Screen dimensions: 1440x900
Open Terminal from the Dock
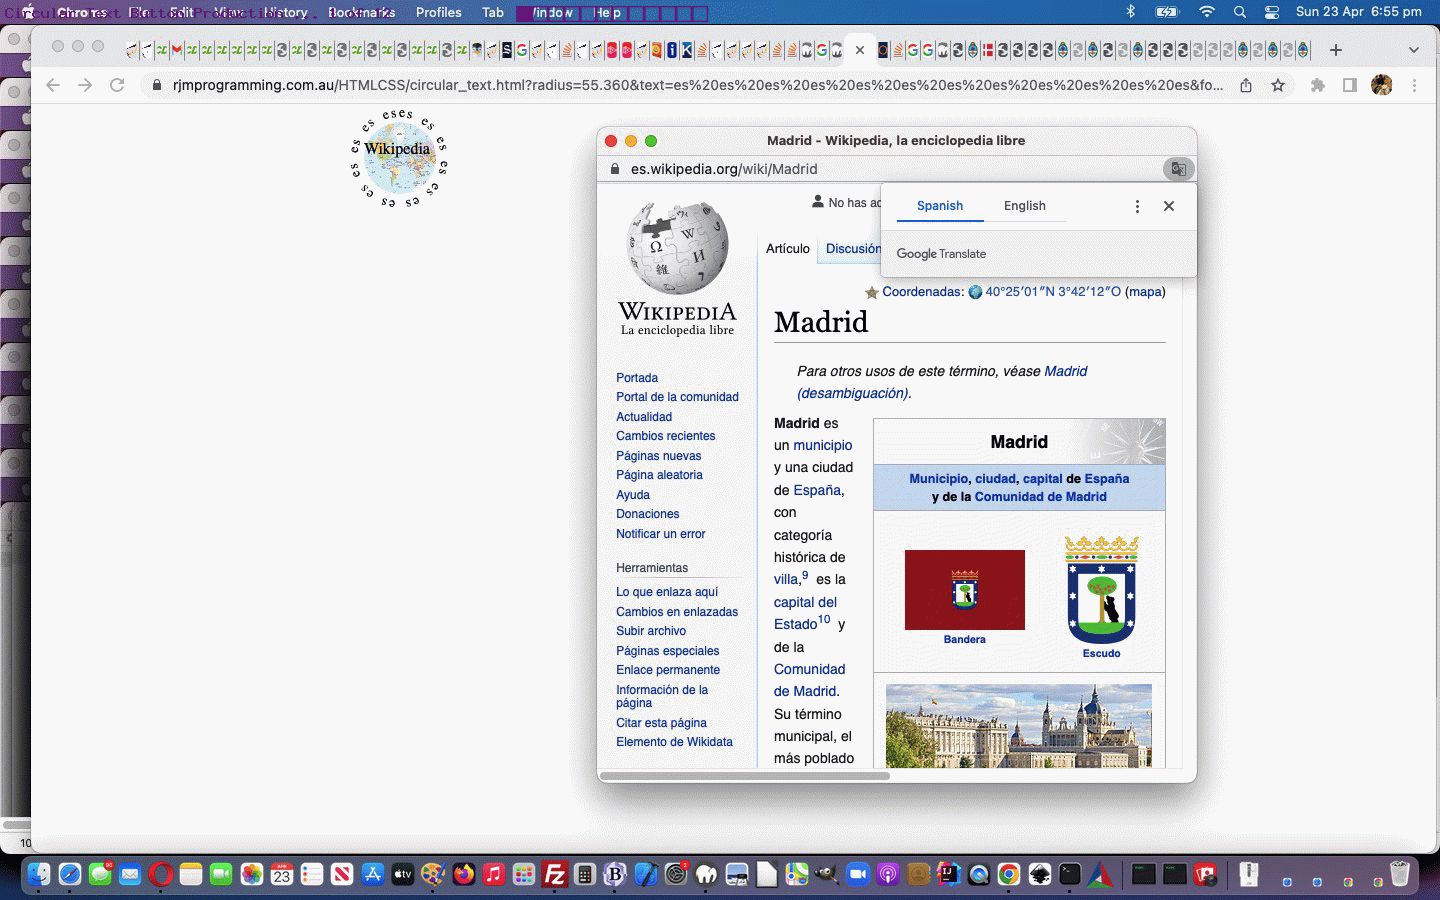1070,875
